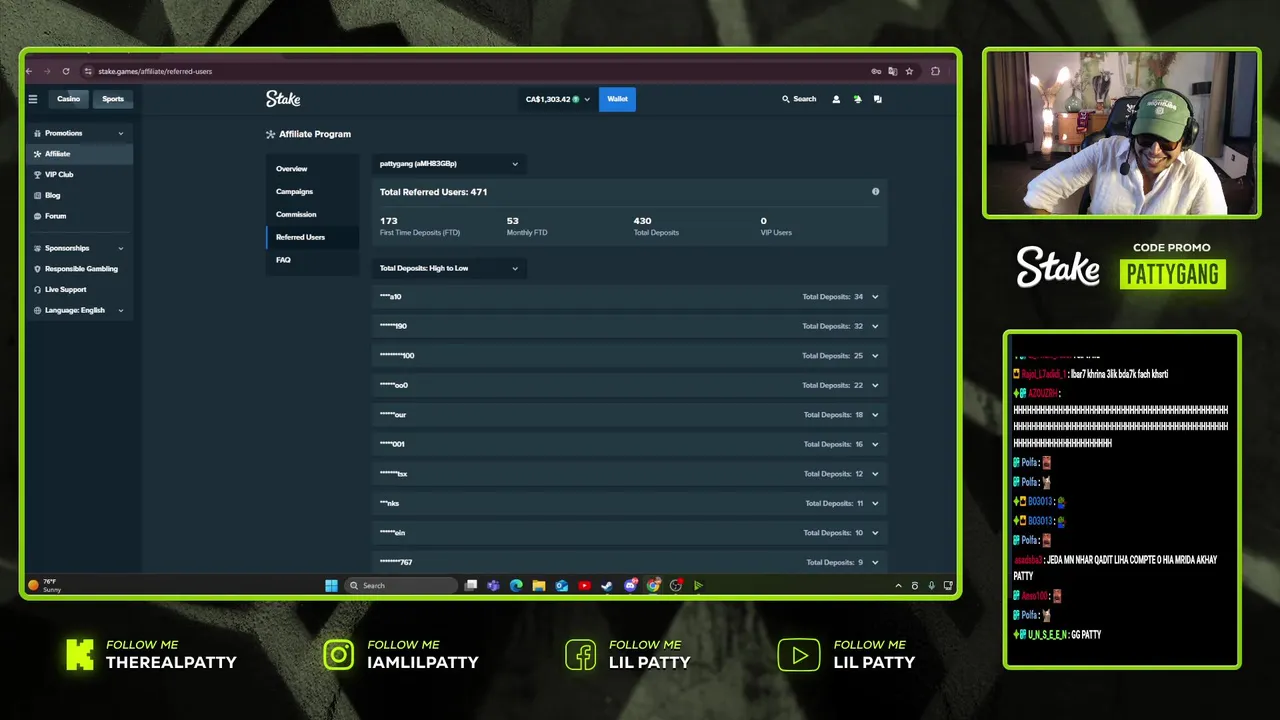Click the browser address bar URL

click(155, 71)
